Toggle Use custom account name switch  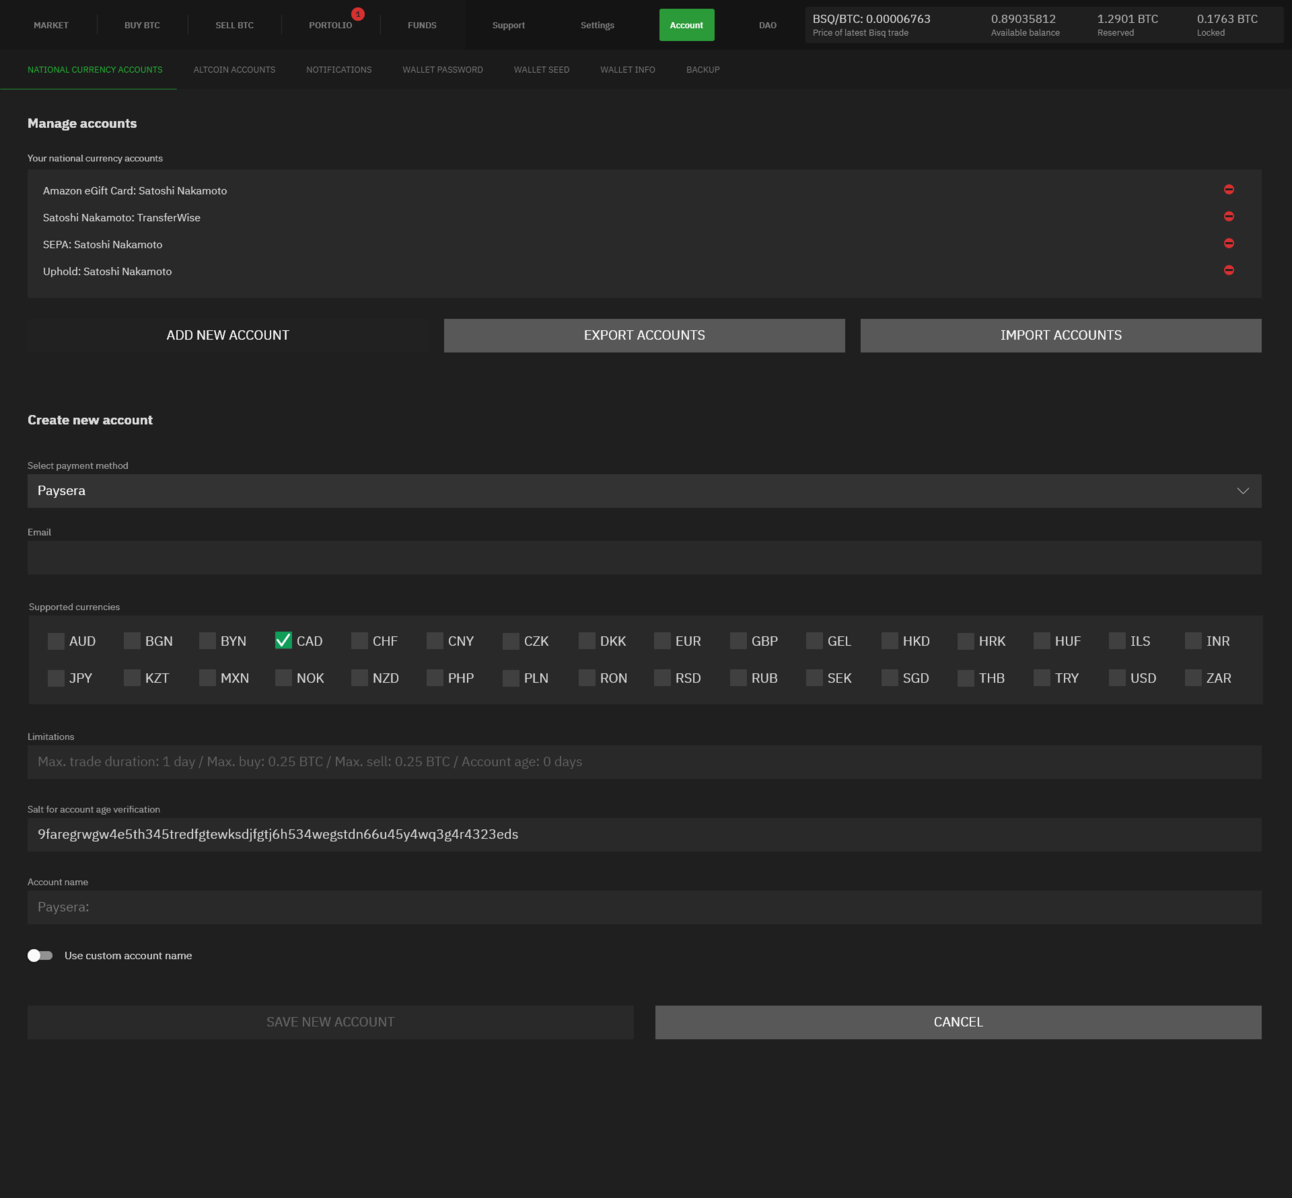click(x=40, y=956)
